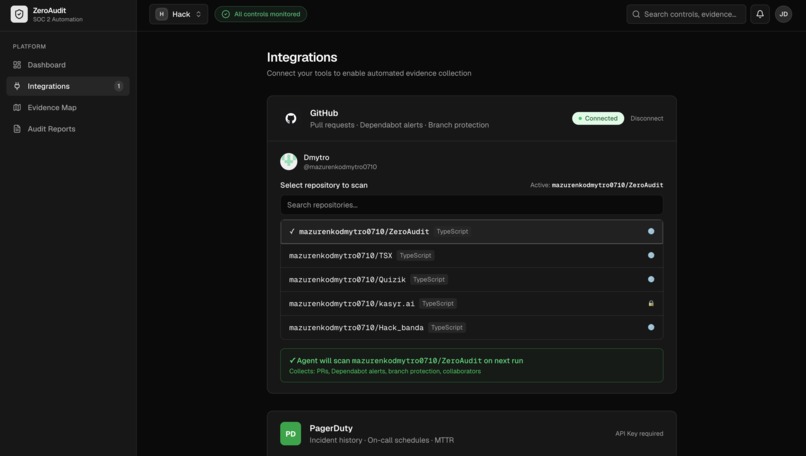The image size is (806, 456).
Task: Click Incident history · On-call schedules · MTTR text
Action: tap(381, 440)
